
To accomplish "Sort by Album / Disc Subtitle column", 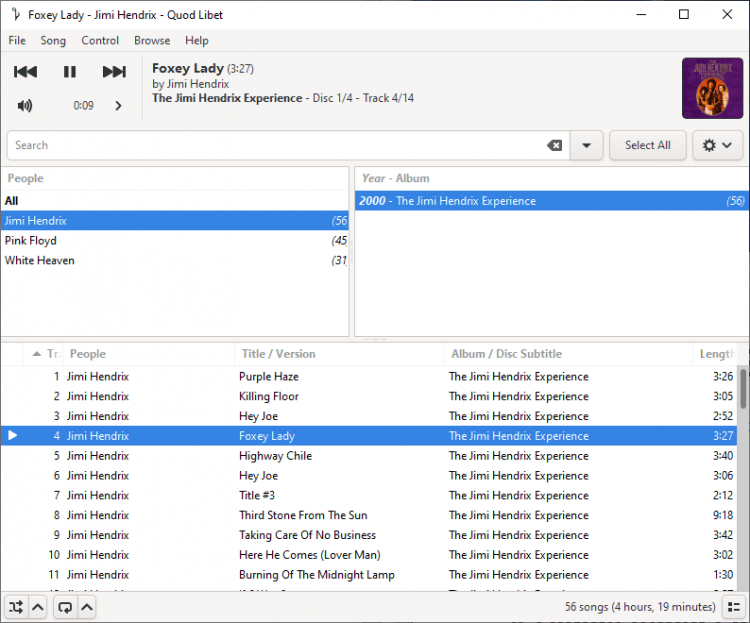I will pos(569,354).
